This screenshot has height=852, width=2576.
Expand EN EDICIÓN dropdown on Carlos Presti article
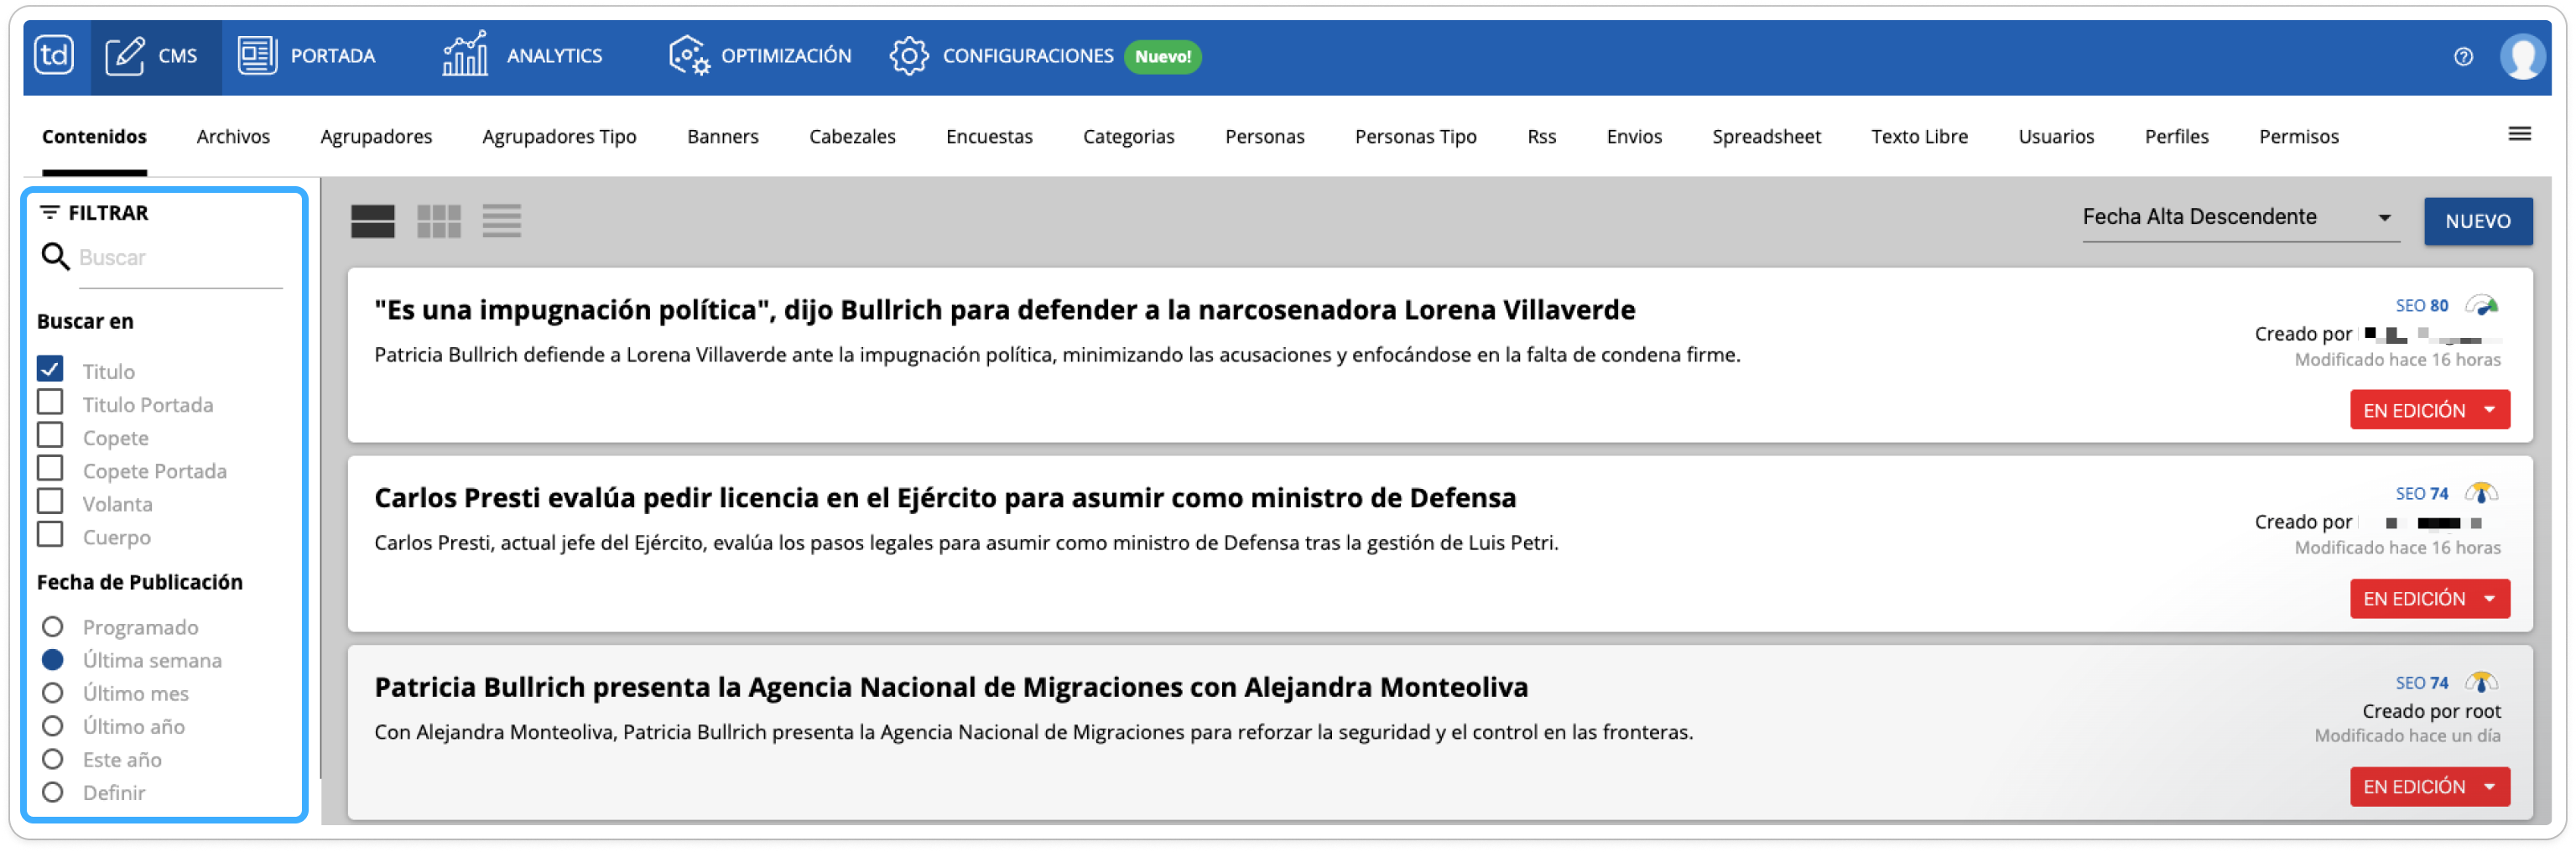pyautogui.click(x=2489, y=599)
